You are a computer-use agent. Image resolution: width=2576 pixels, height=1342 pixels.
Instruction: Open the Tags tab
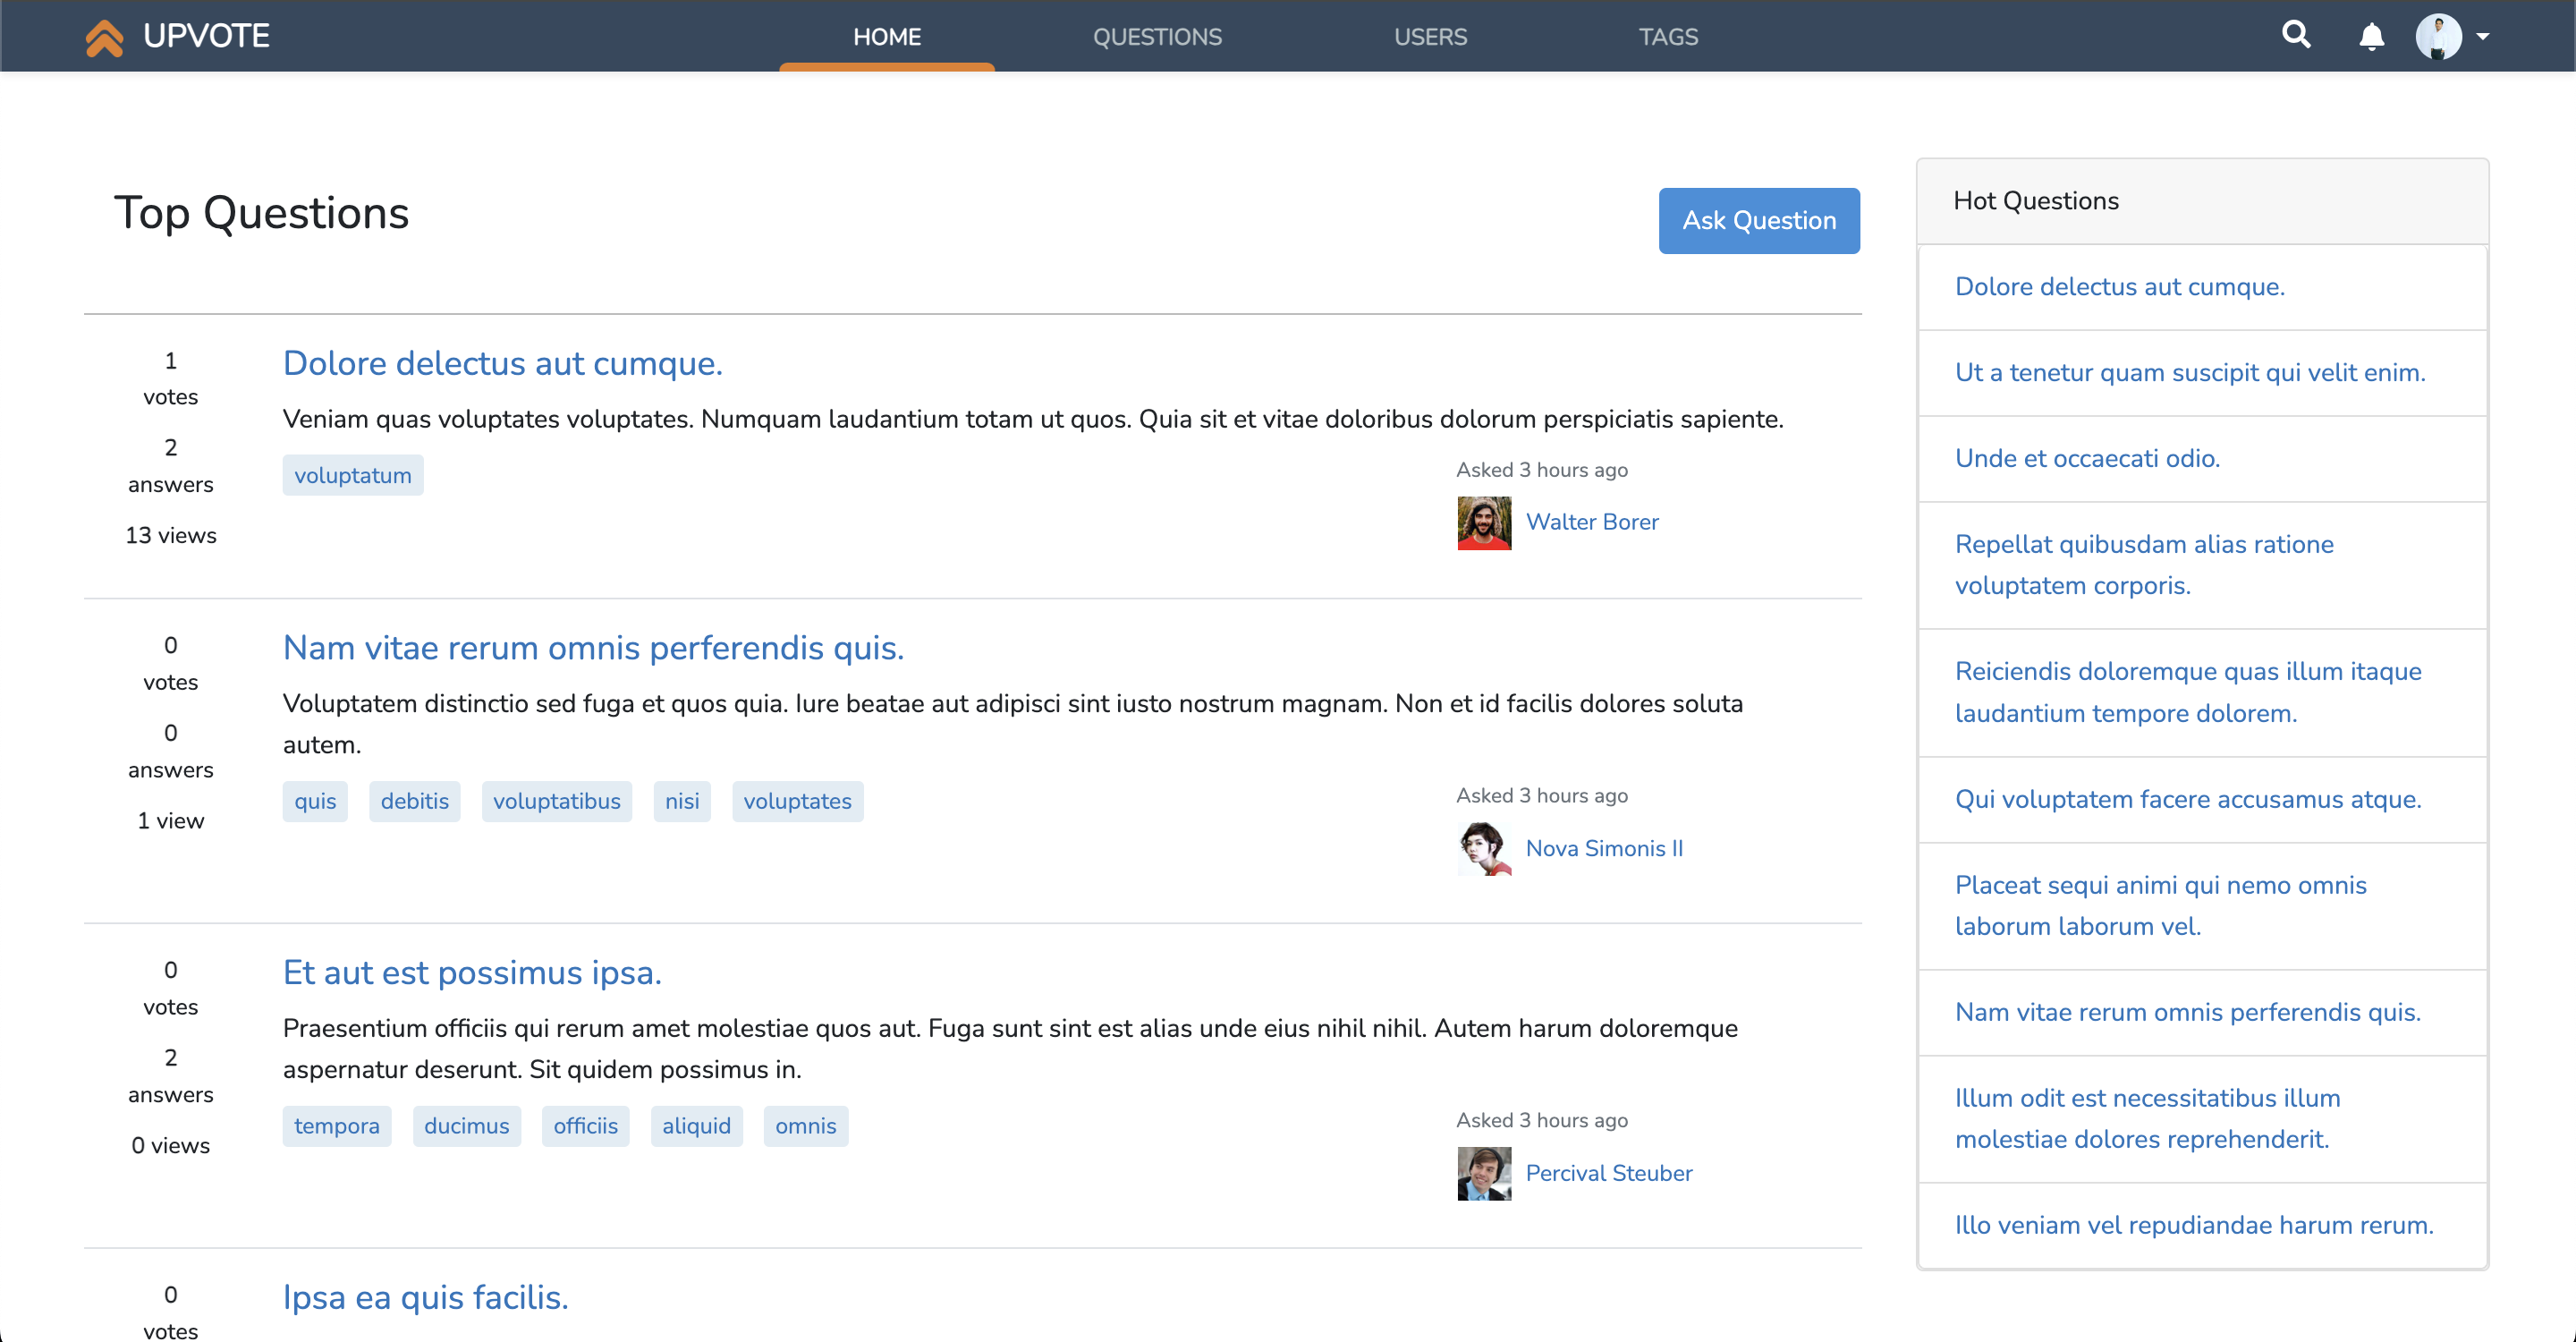[x=1668, y=37]
